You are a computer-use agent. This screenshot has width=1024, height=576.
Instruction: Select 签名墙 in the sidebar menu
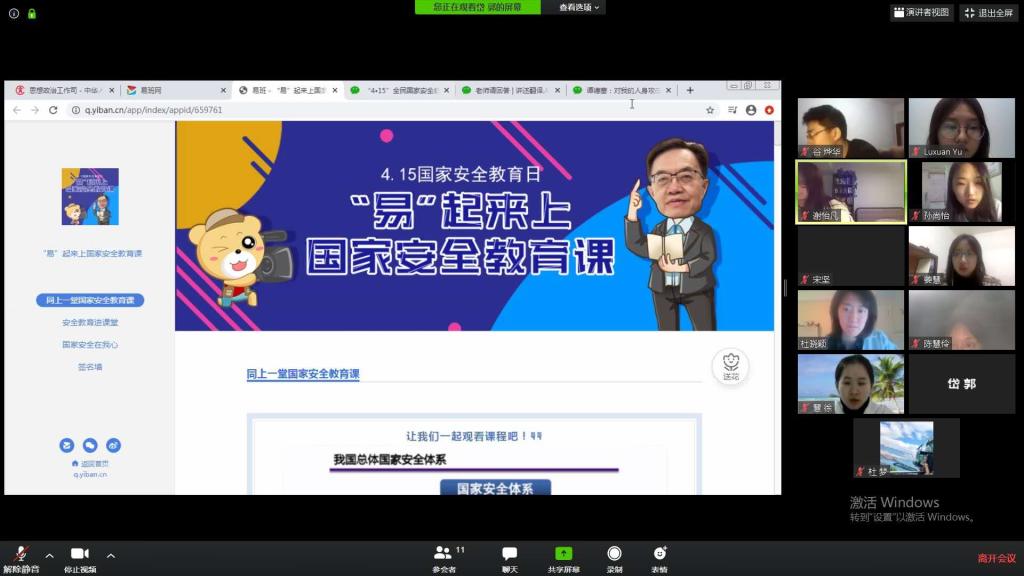90,366
